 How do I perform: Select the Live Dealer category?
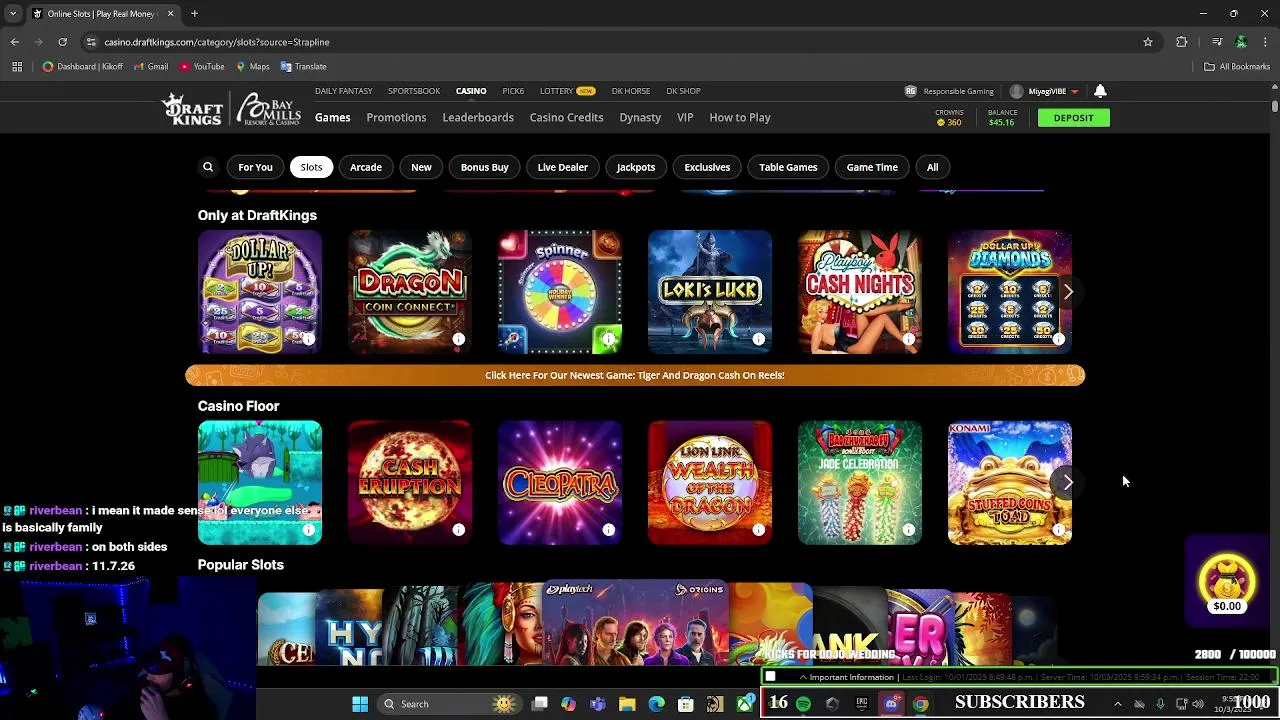click(563, 167)
